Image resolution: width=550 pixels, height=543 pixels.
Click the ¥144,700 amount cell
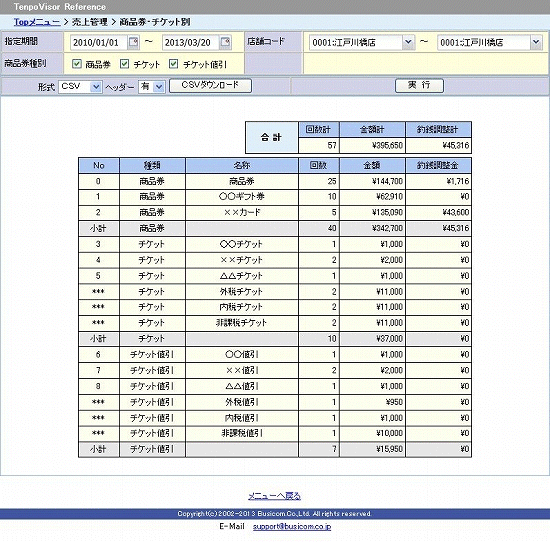(x=372, y=181)
